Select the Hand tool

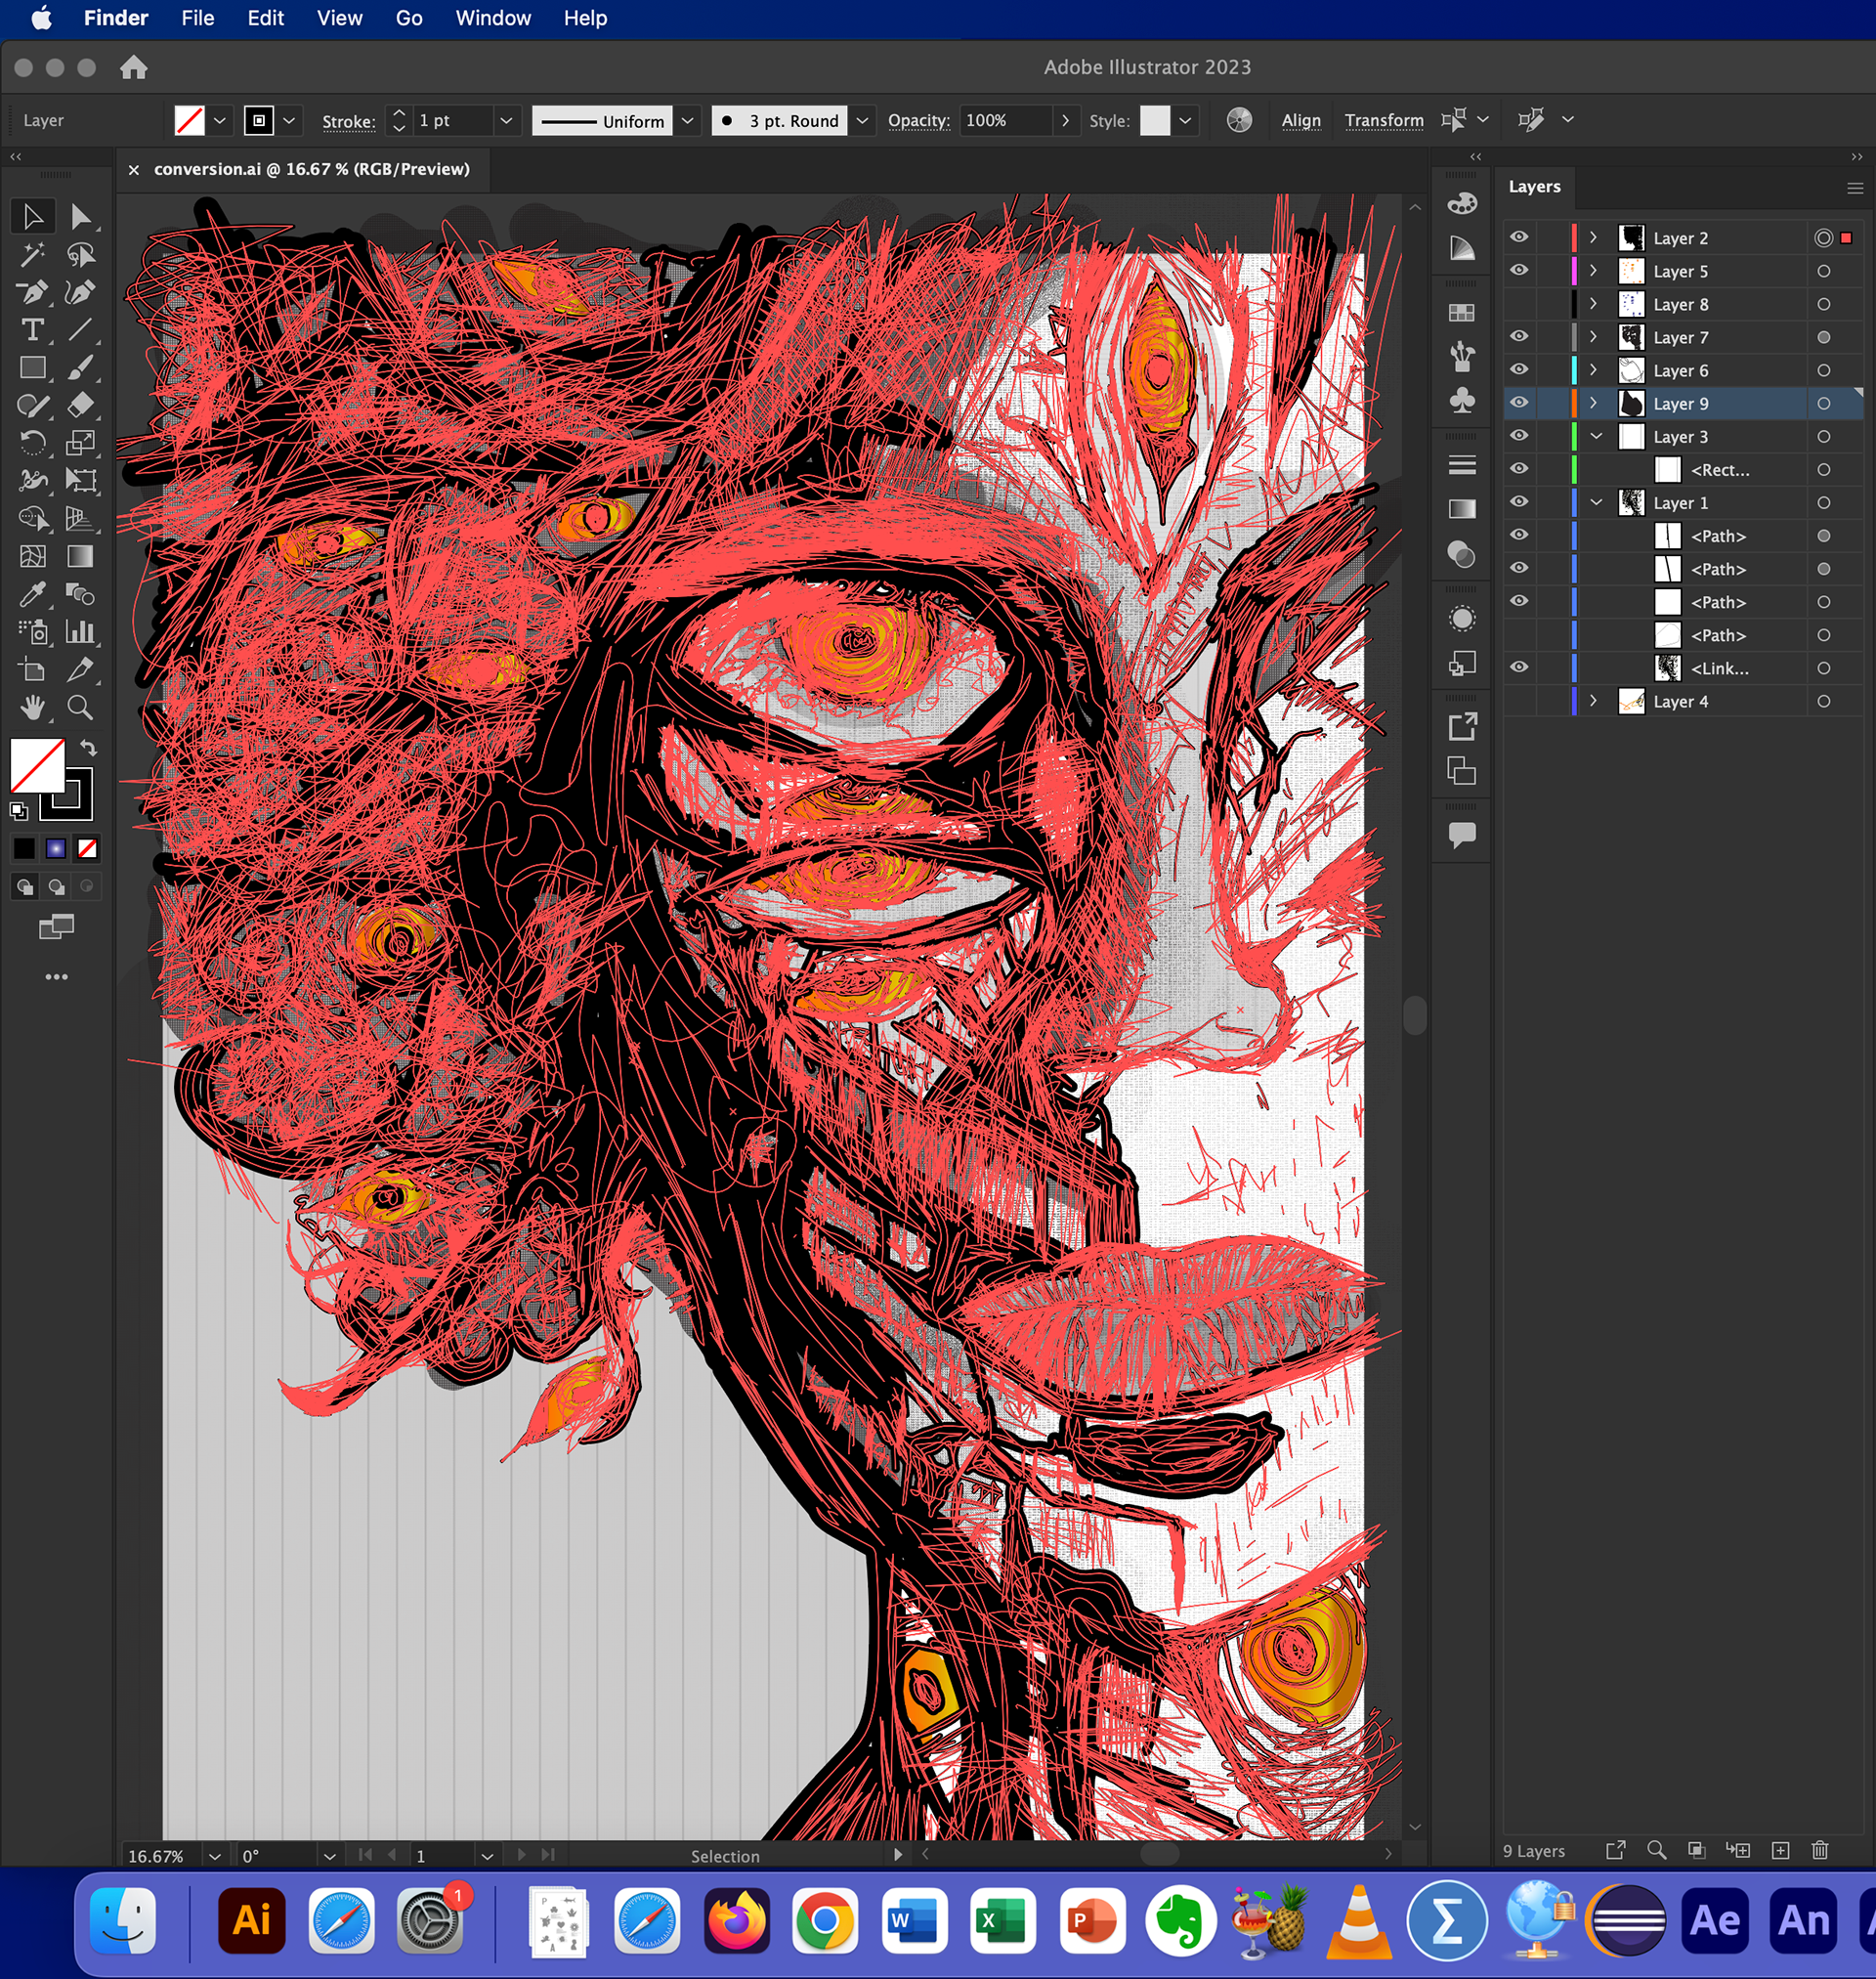[x=32, y=708]
